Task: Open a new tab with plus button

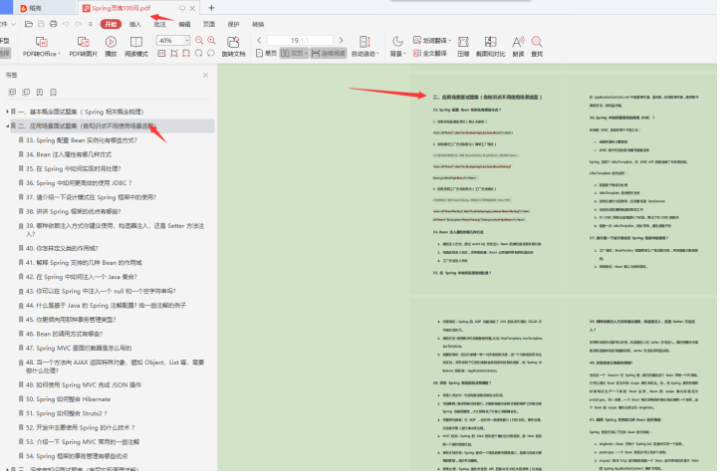Action: (x=211, y=8)
